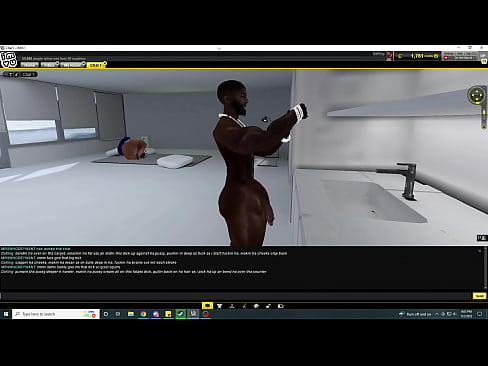The width and height of the screenshot is (488, 366).
Task: Click the avatar pose icon in bottom toolbar
Action: [232, 306]
